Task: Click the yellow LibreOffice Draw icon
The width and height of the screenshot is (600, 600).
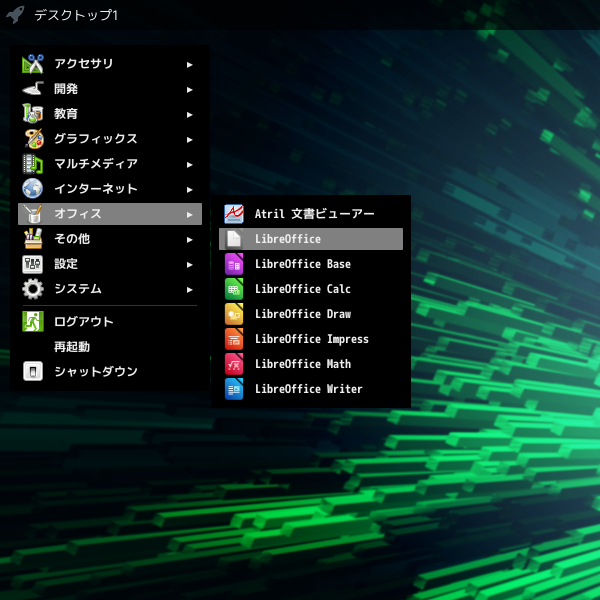Action: coord(234,314)
